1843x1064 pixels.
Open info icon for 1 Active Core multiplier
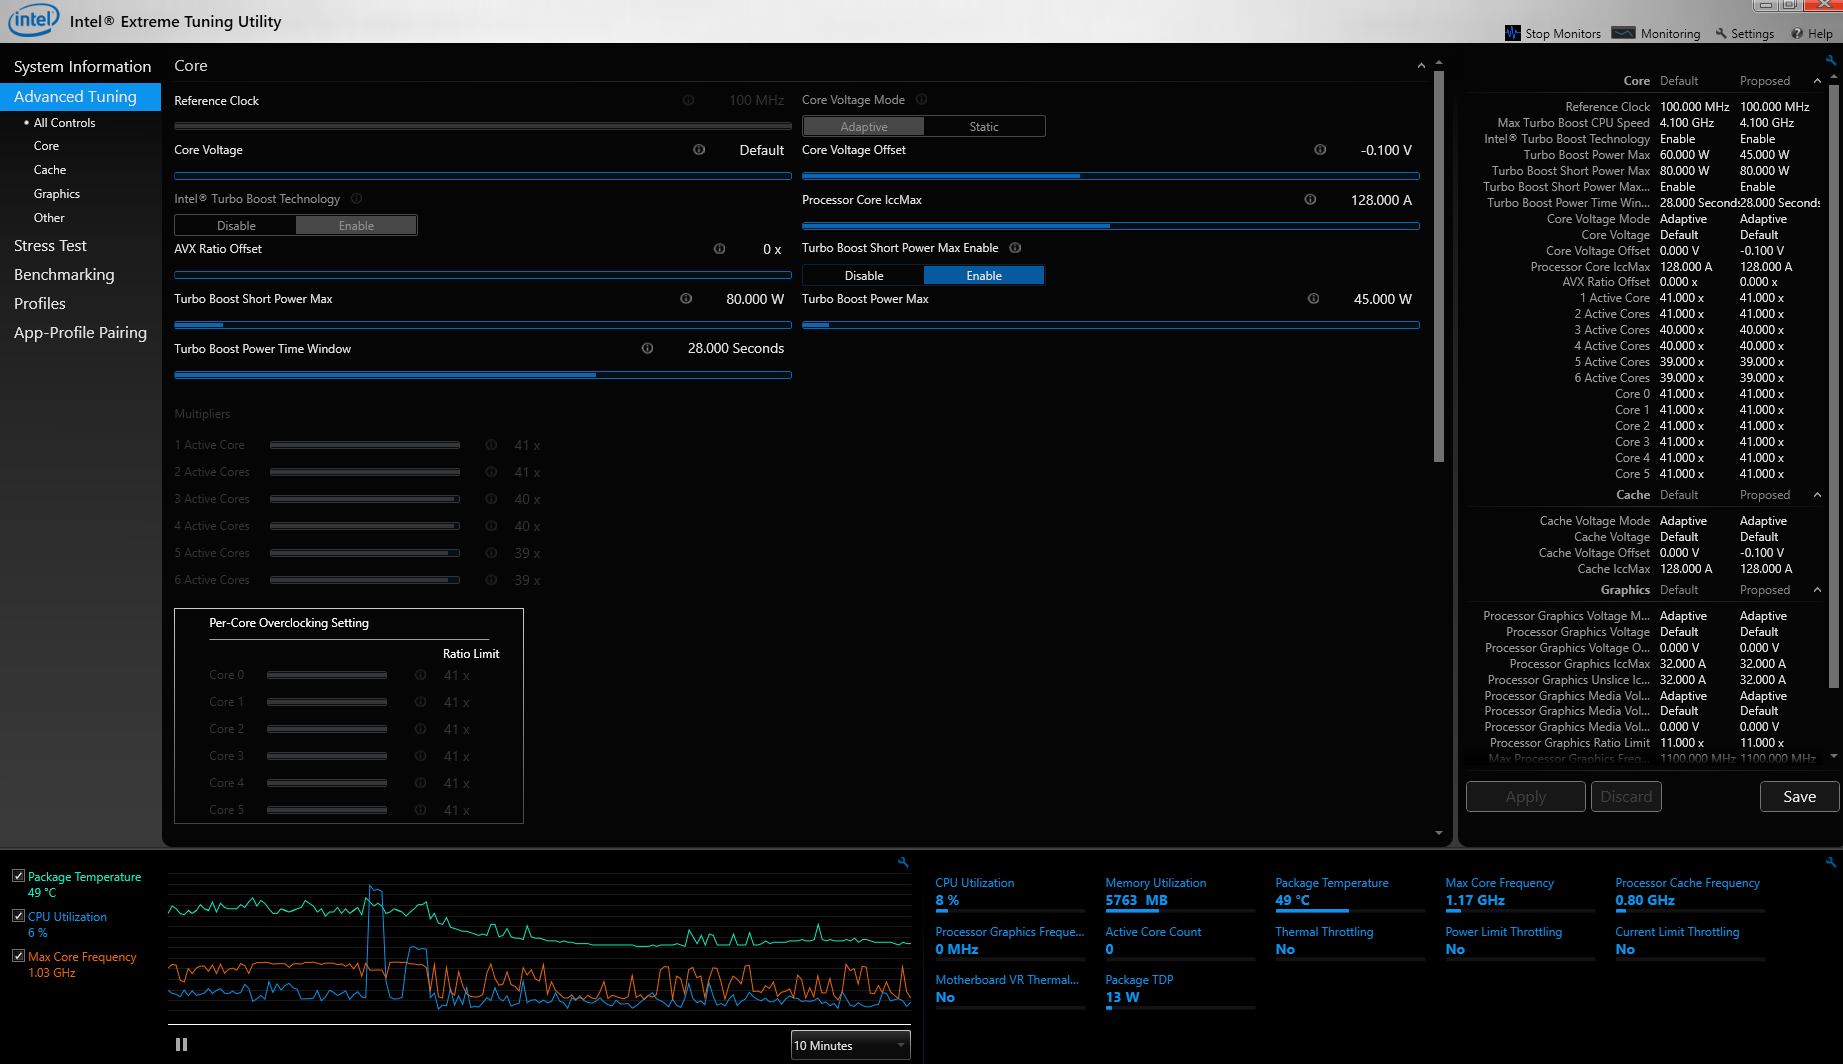click(491, 445)
